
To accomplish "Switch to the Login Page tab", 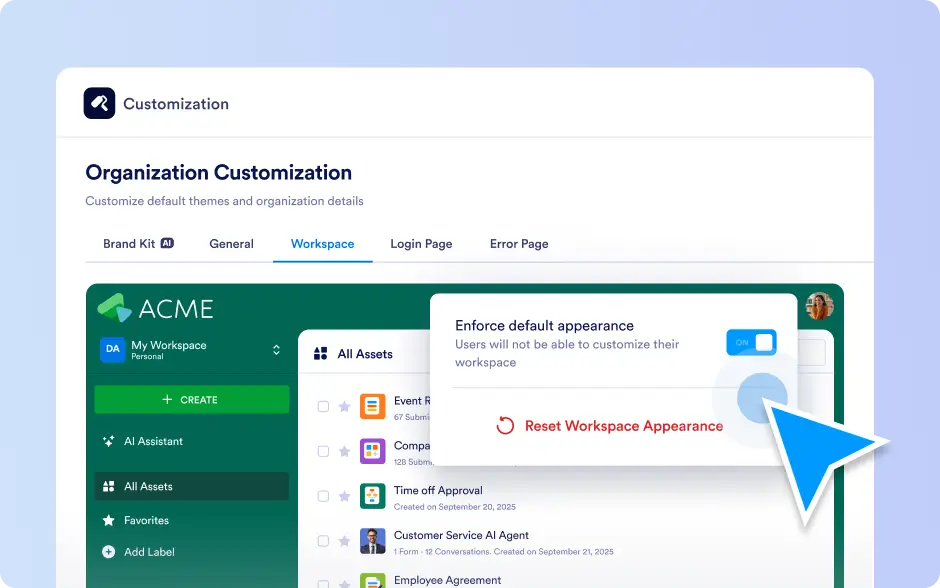I will click(x=421, y=244).
